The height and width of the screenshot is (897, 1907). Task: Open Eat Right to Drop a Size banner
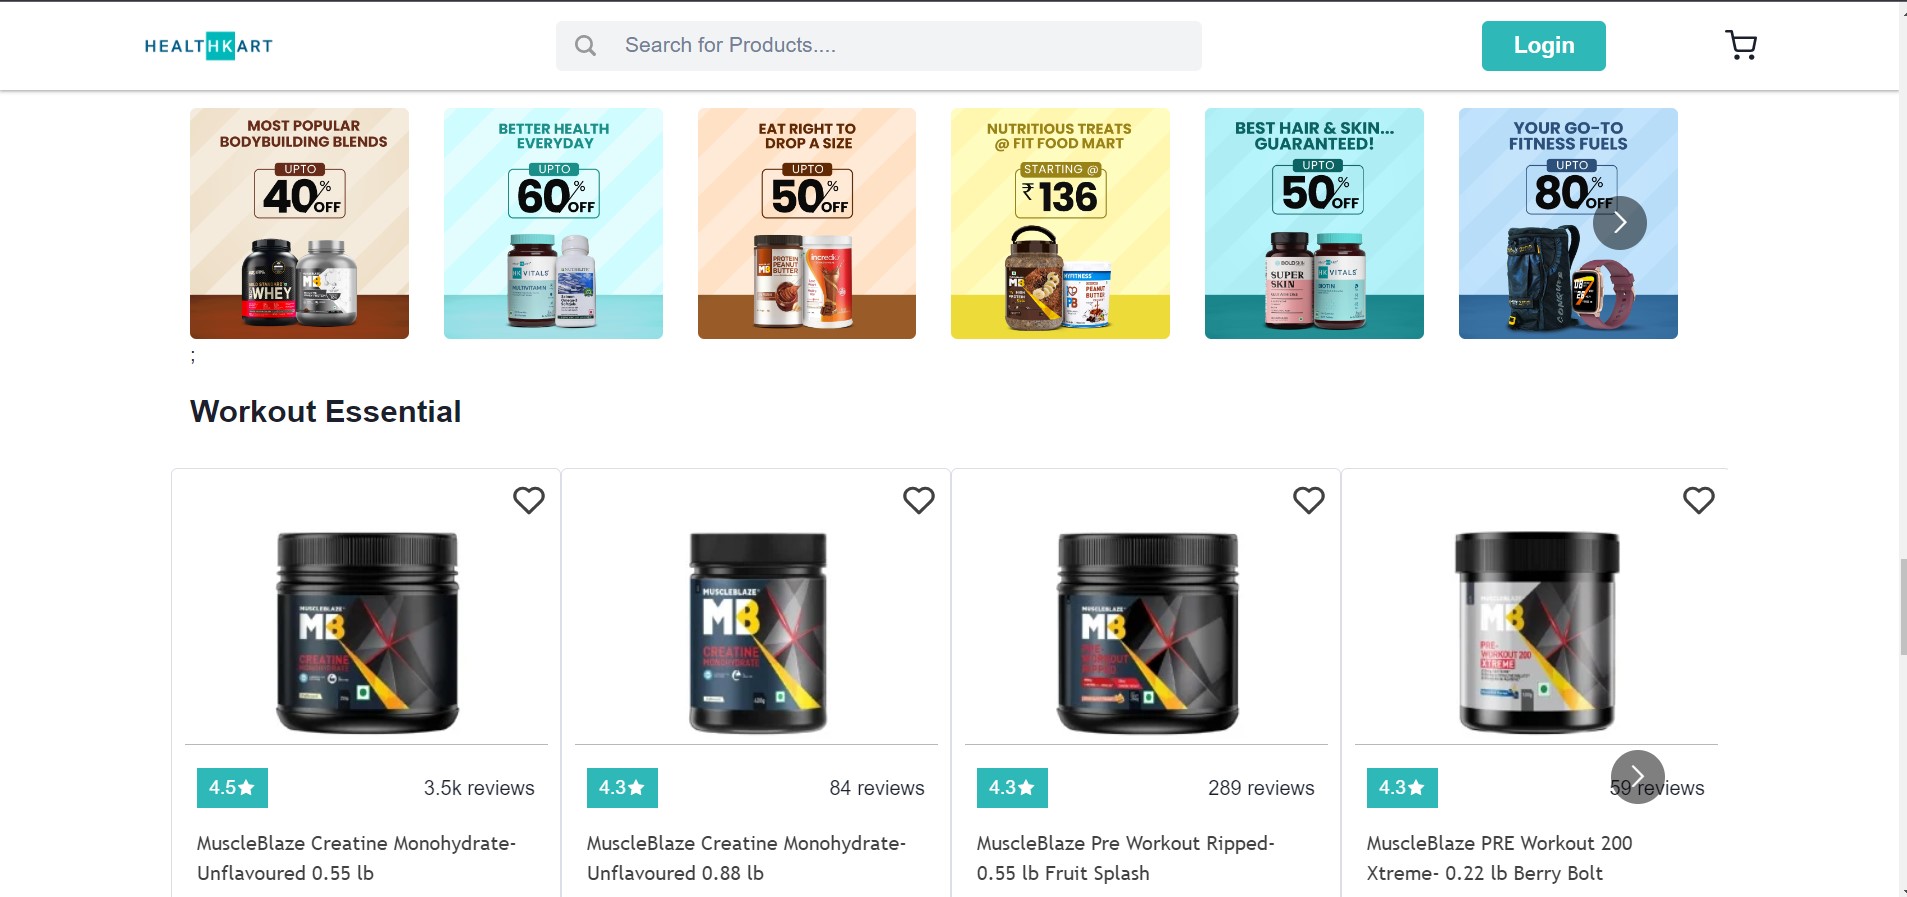click(807, 223)
